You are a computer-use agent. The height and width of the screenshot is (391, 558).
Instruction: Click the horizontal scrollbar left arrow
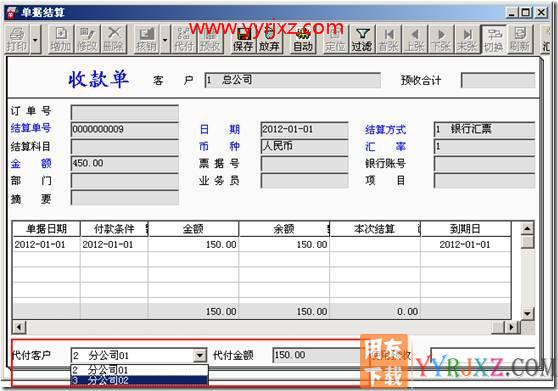[19, 327]
